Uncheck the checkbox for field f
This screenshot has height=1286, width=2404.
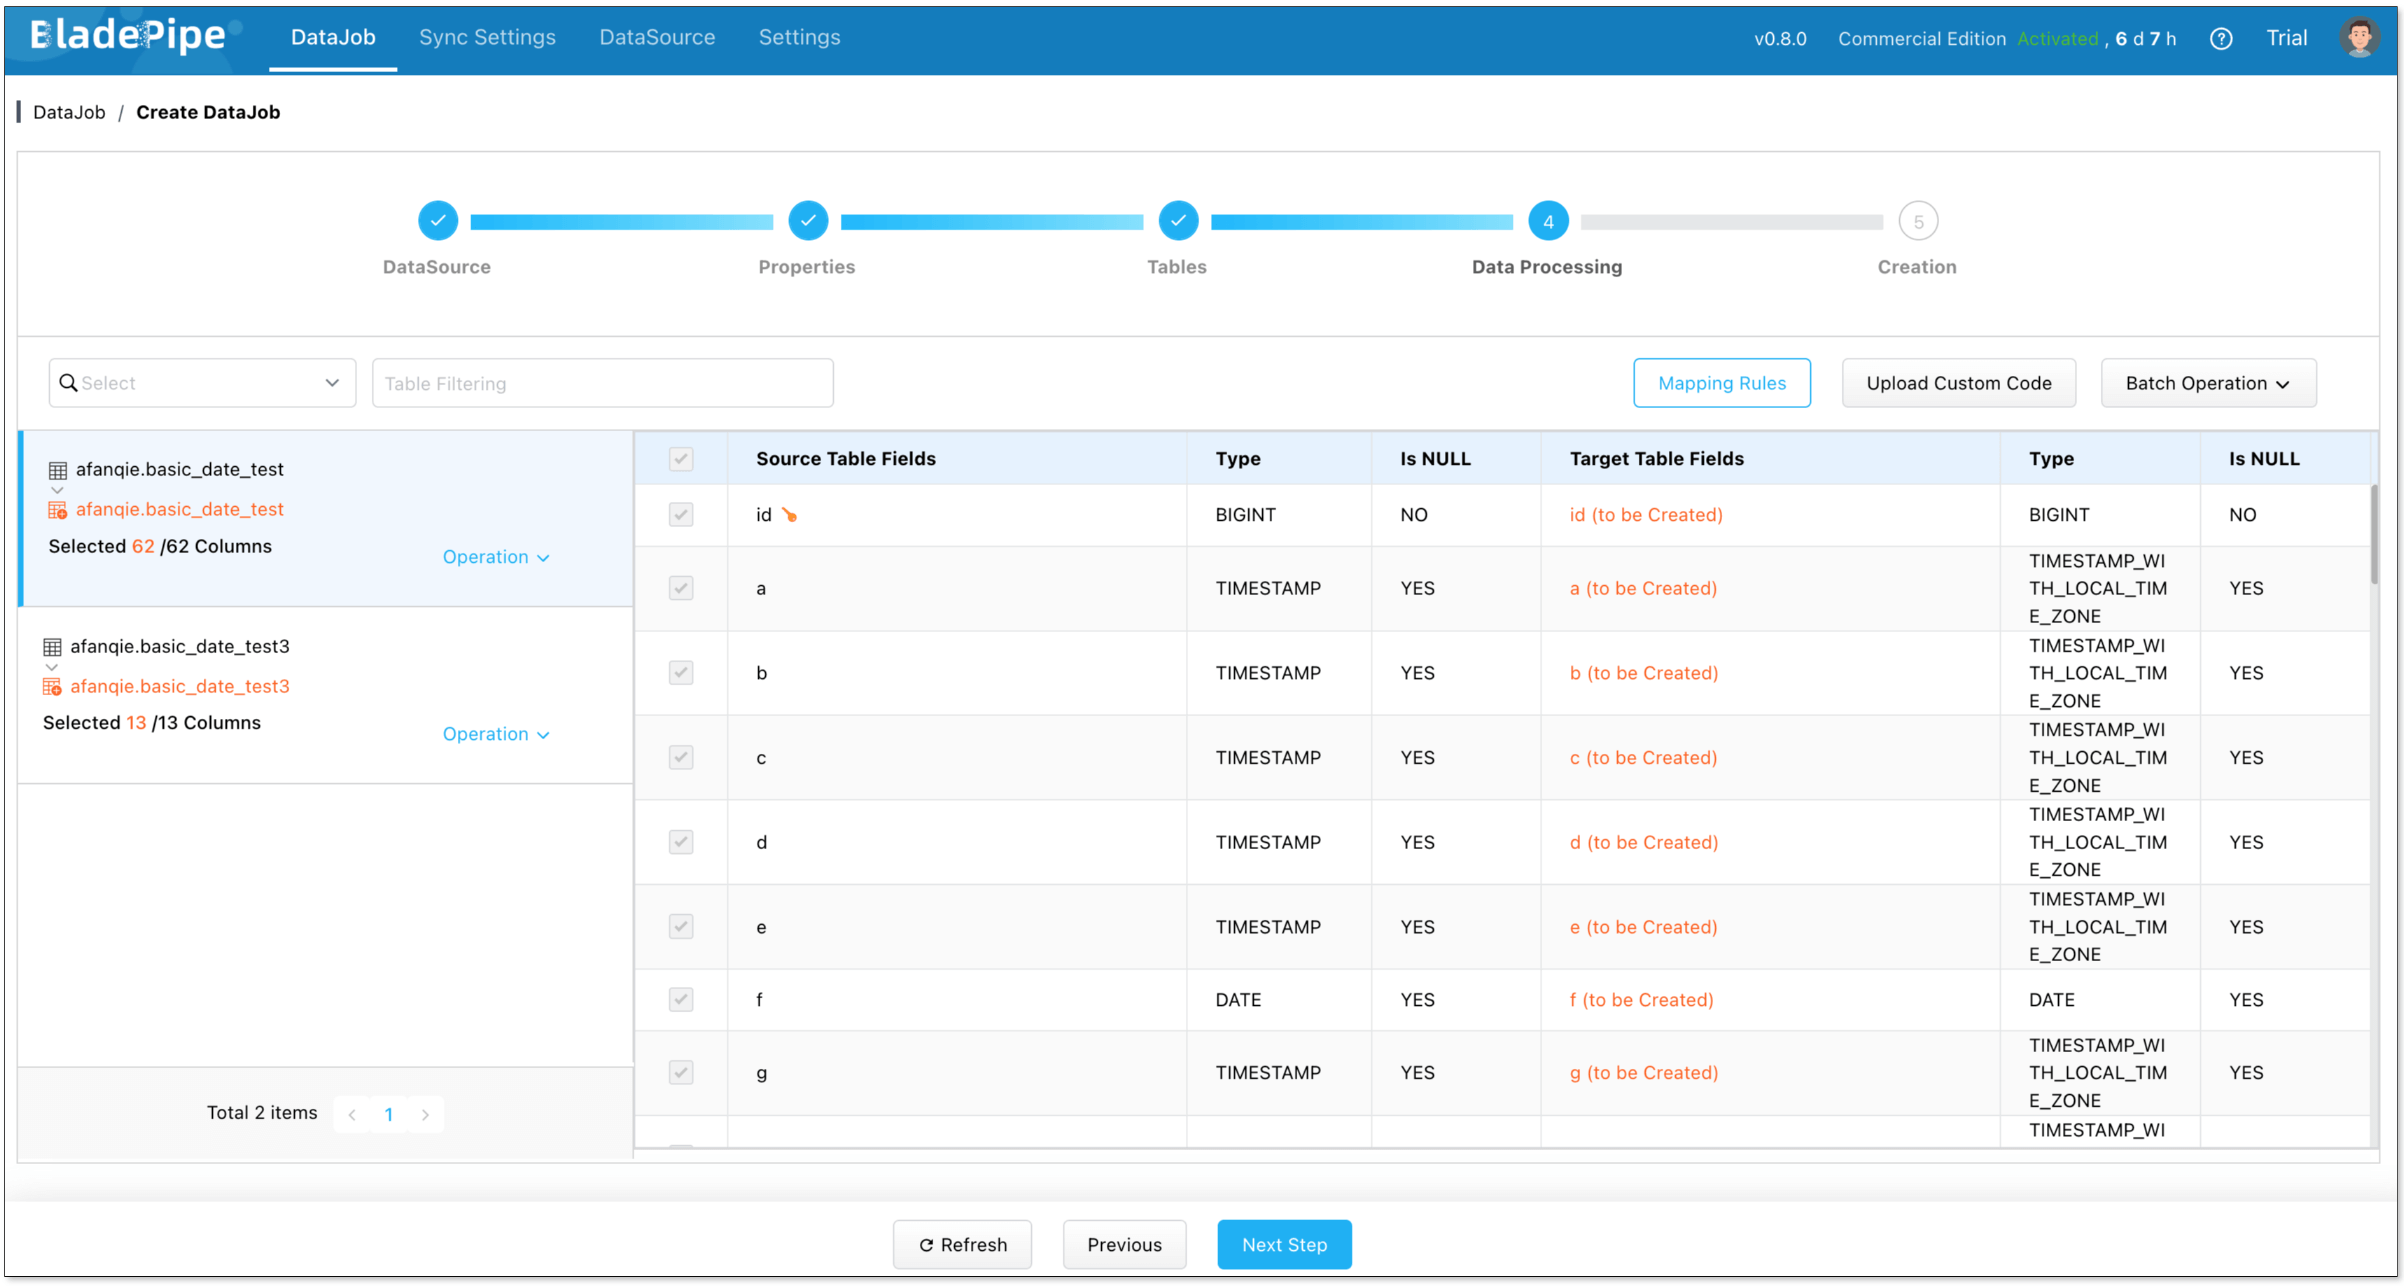681,1000
